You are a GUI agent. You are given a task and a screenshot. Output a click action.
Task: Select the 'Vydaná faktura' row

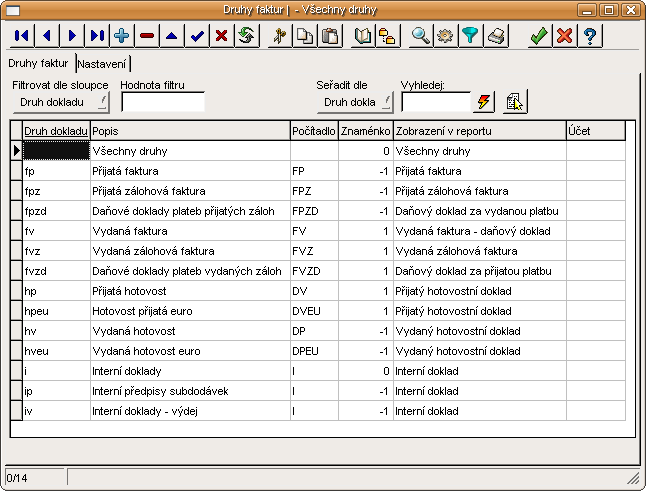pos(189,231)
